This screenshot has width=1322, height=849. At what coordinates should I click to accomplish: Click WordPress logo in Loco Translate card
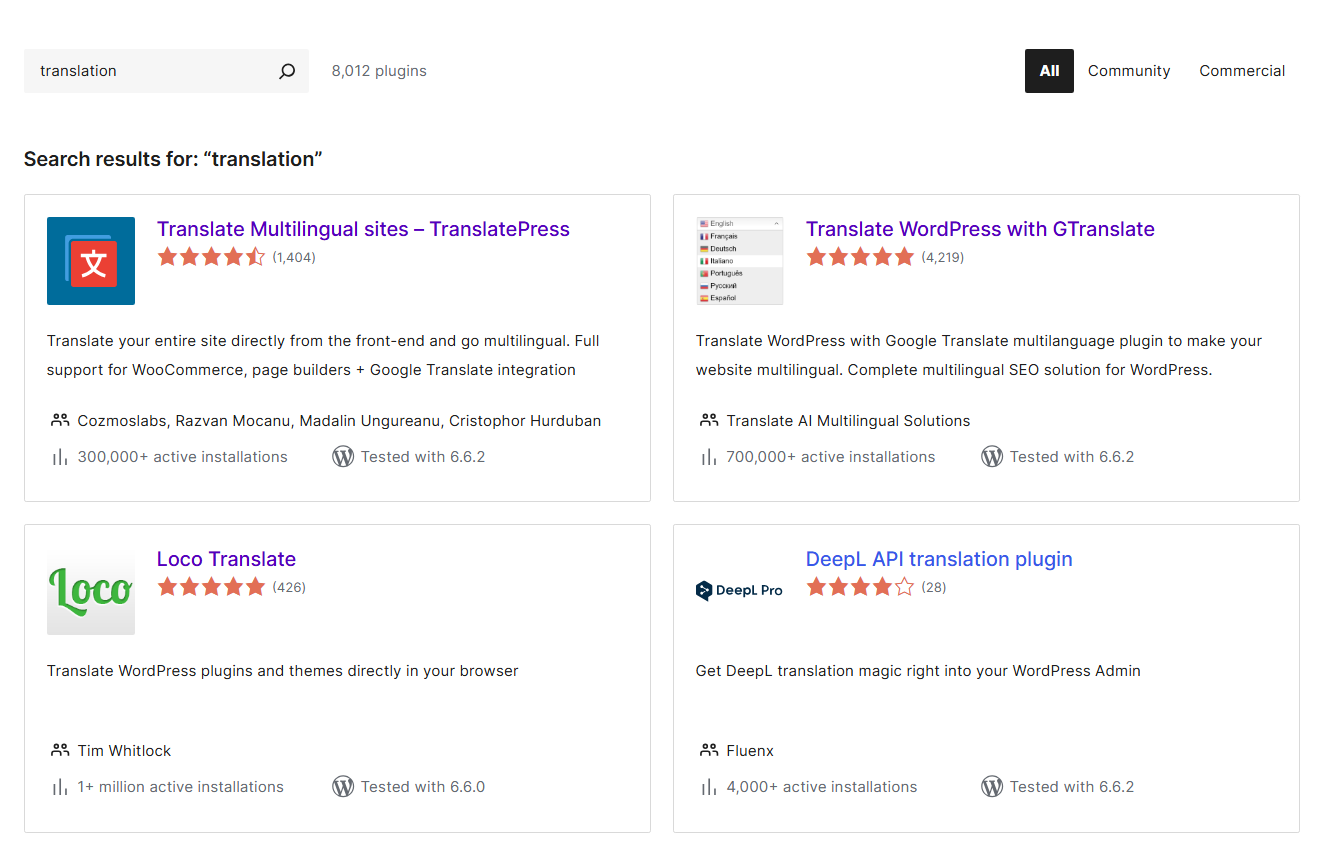(343, 787)
